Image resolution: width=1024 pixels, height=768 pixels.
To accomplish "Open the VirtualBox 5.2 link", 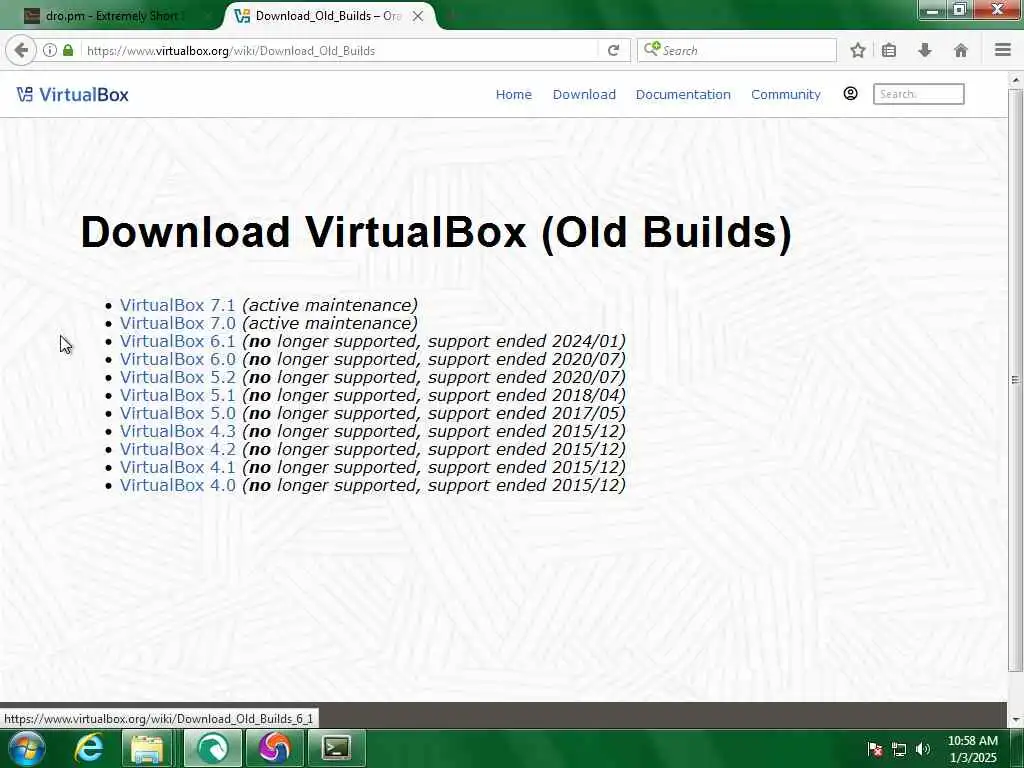I will tap(177, 377).
